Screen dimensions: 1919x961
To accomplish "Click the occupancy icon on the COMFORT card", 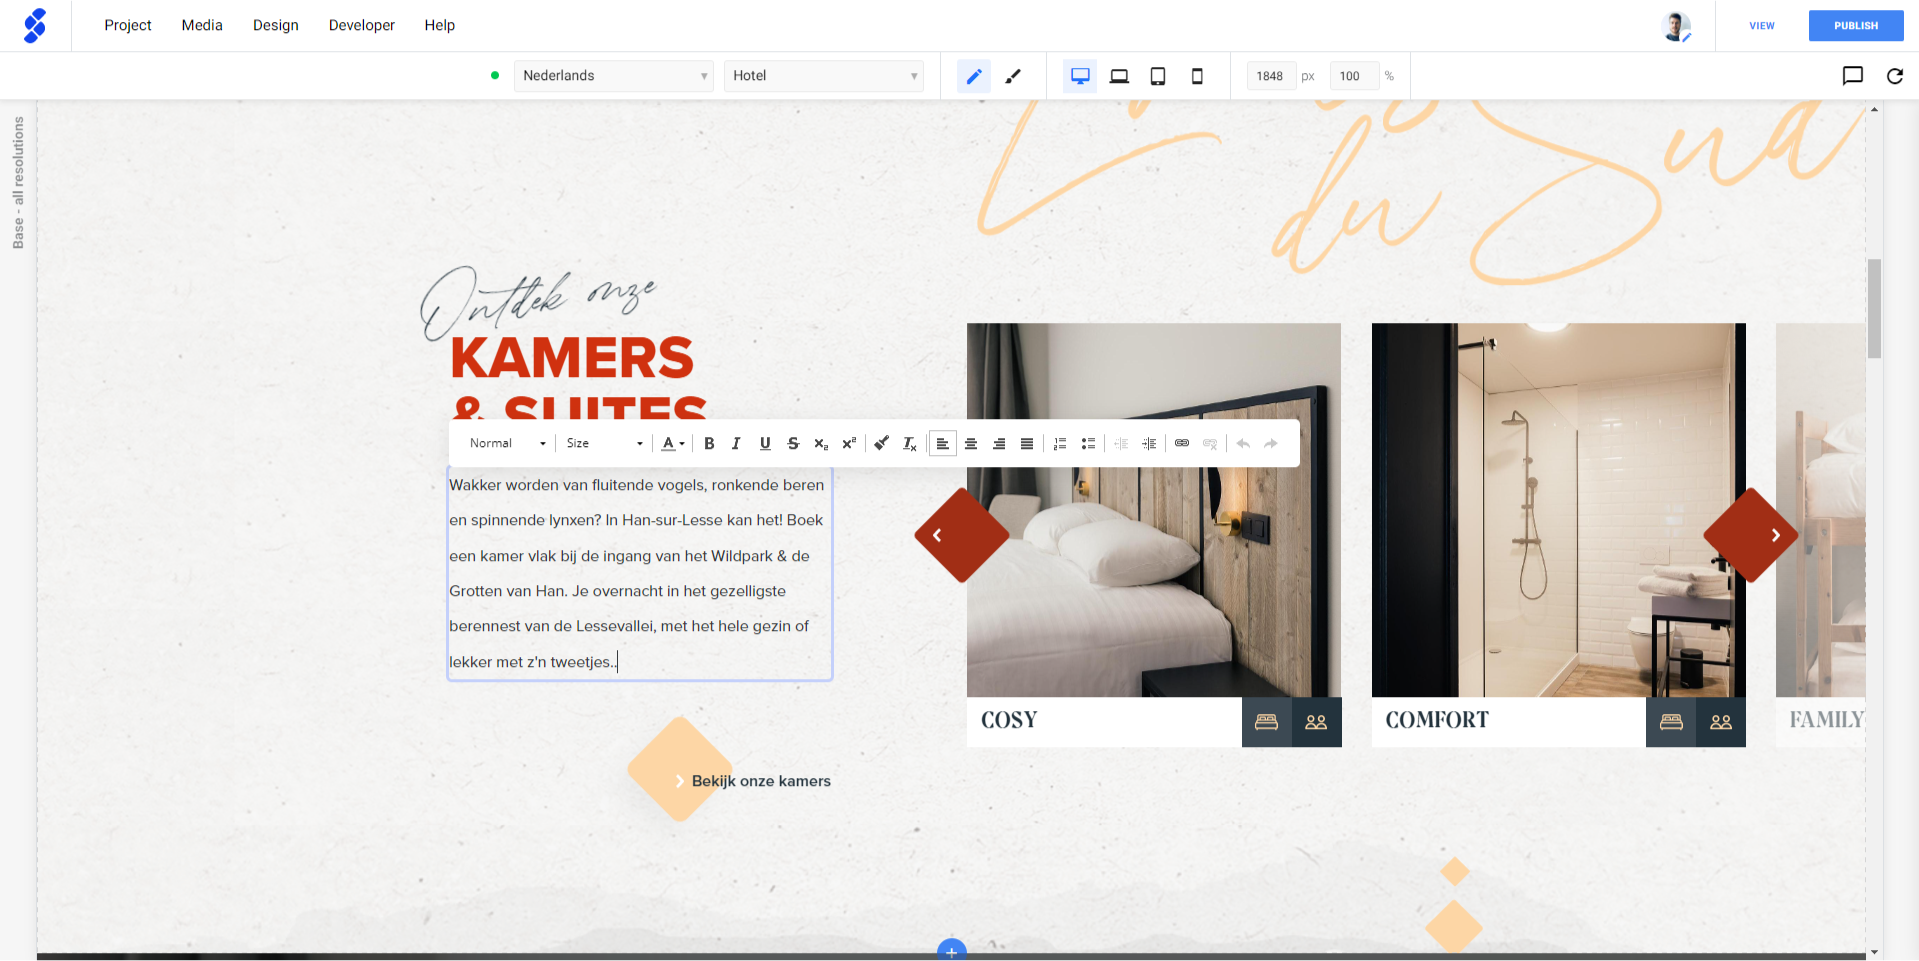I will pyautogui.click(x=1721, y=722).
